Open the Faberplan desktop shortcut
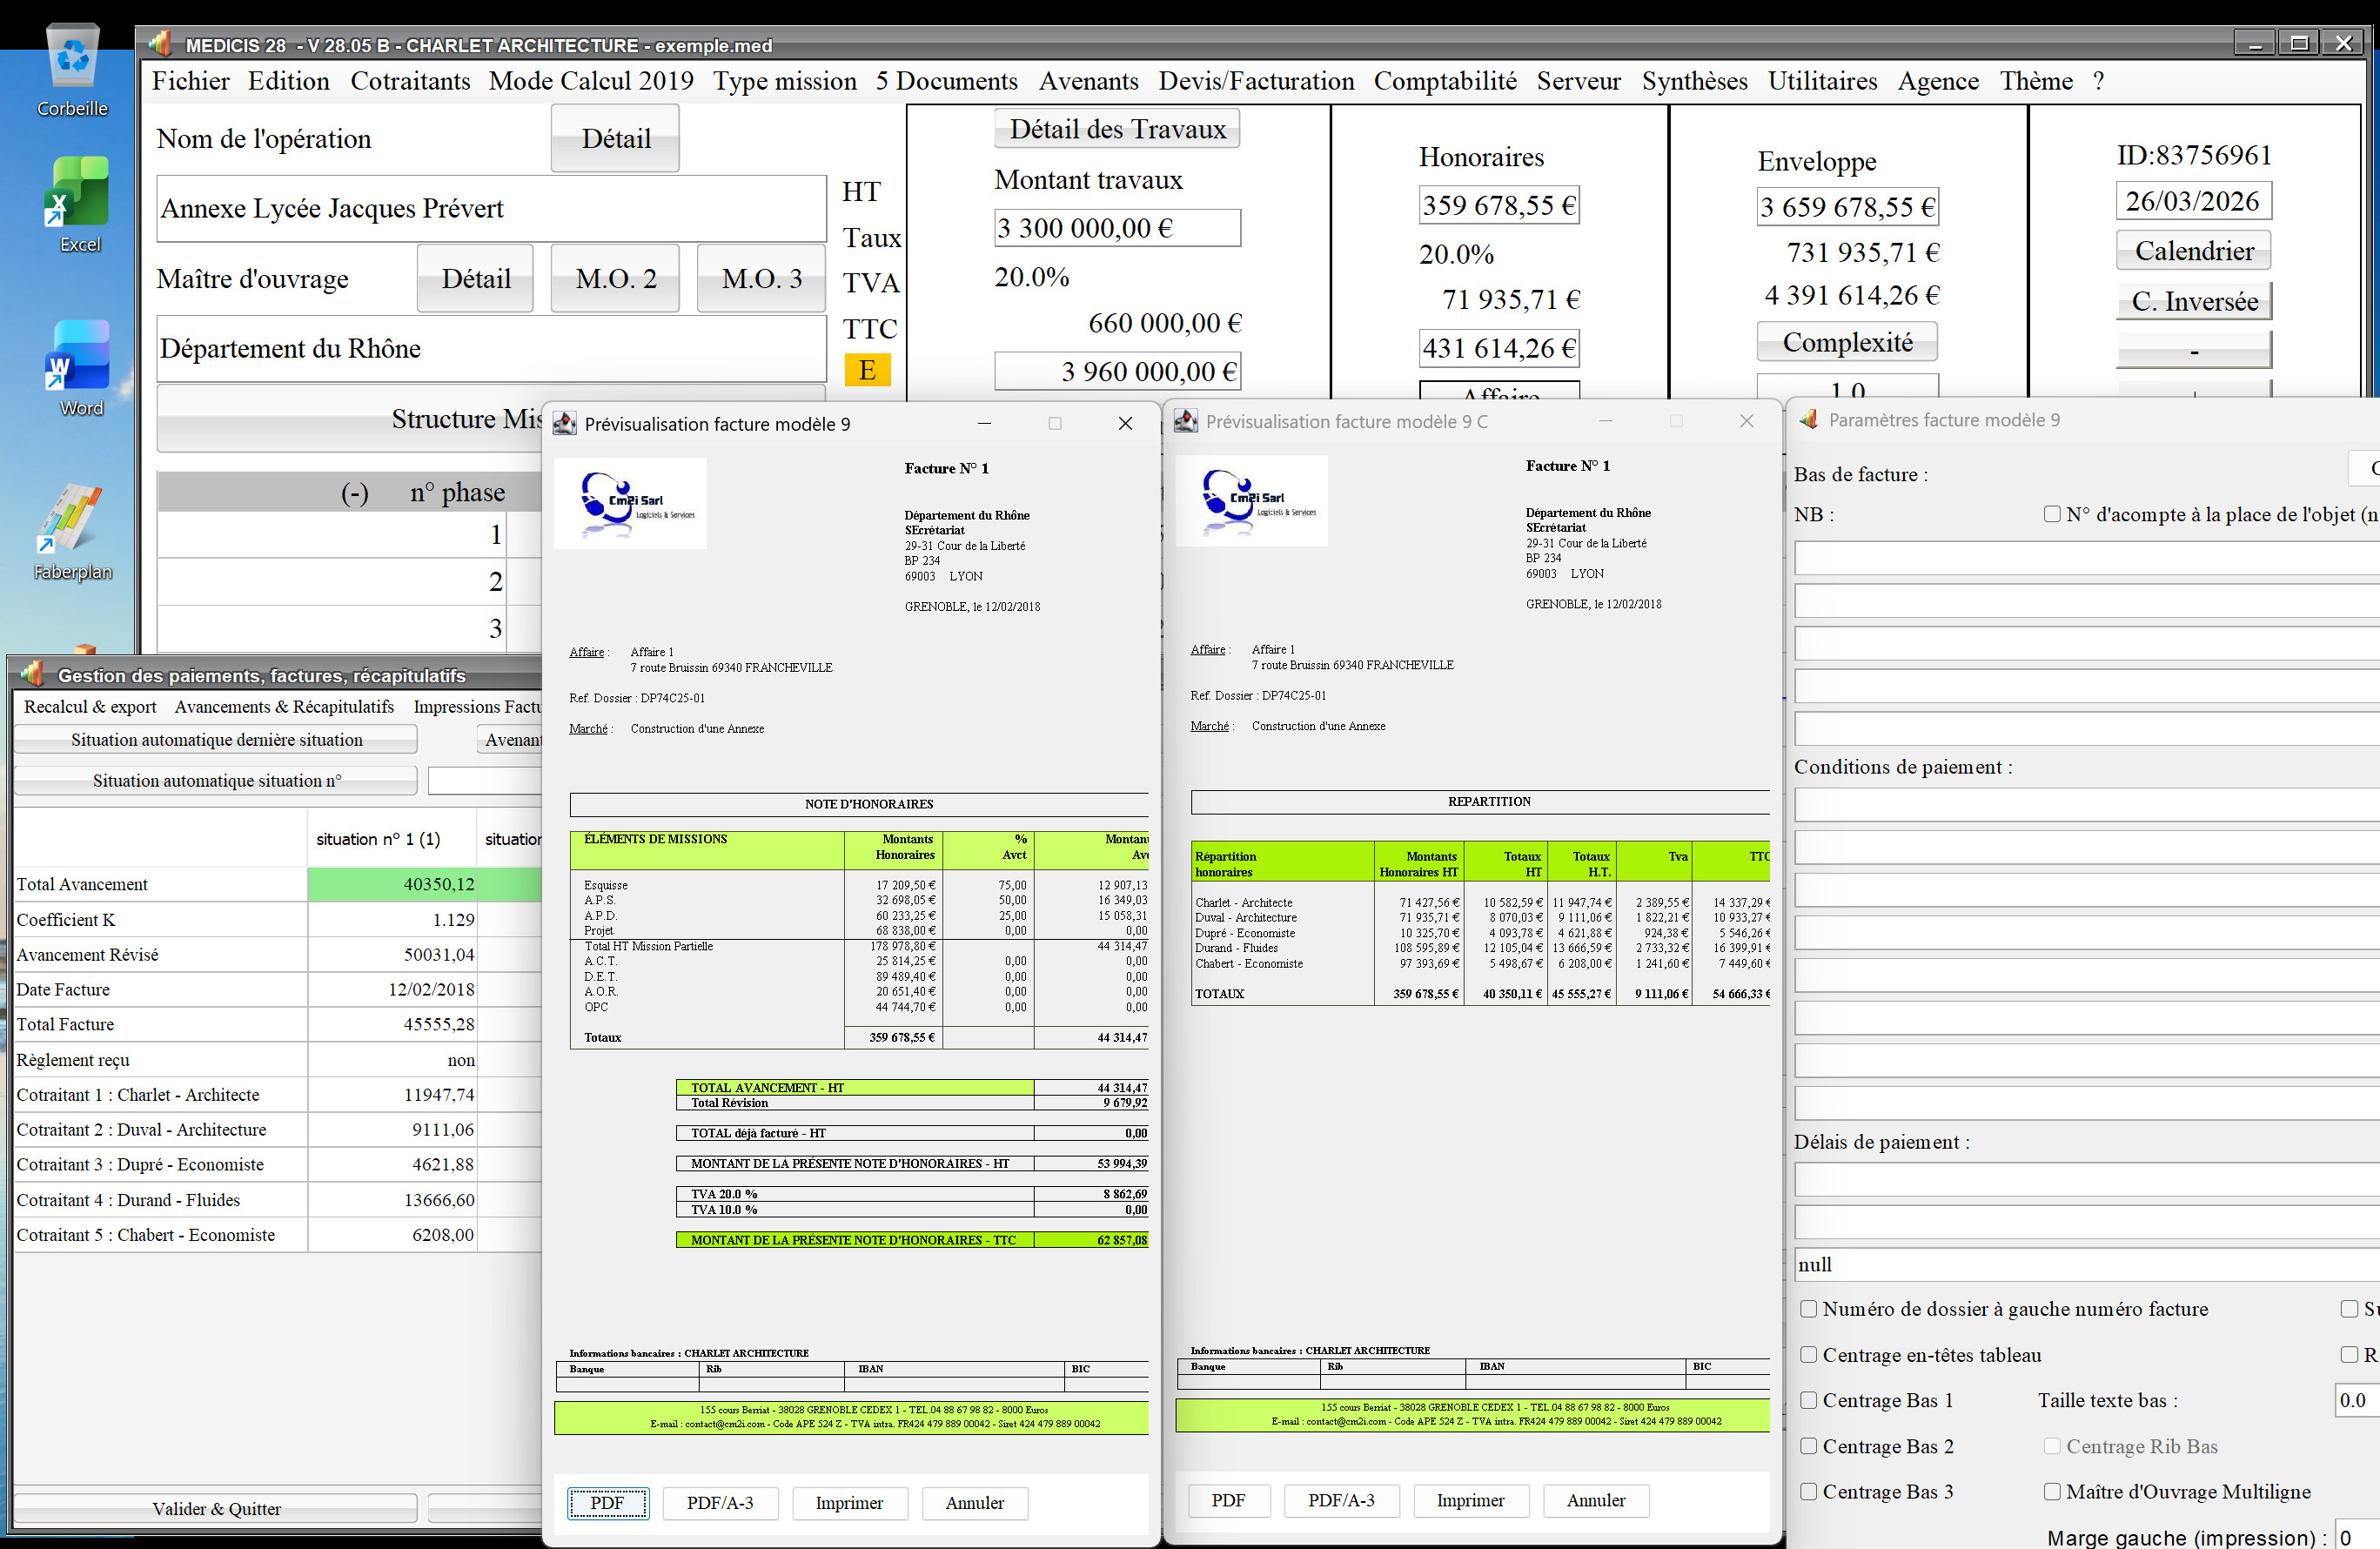This screenshot has width=2380, height=1549. coord(72,532)
